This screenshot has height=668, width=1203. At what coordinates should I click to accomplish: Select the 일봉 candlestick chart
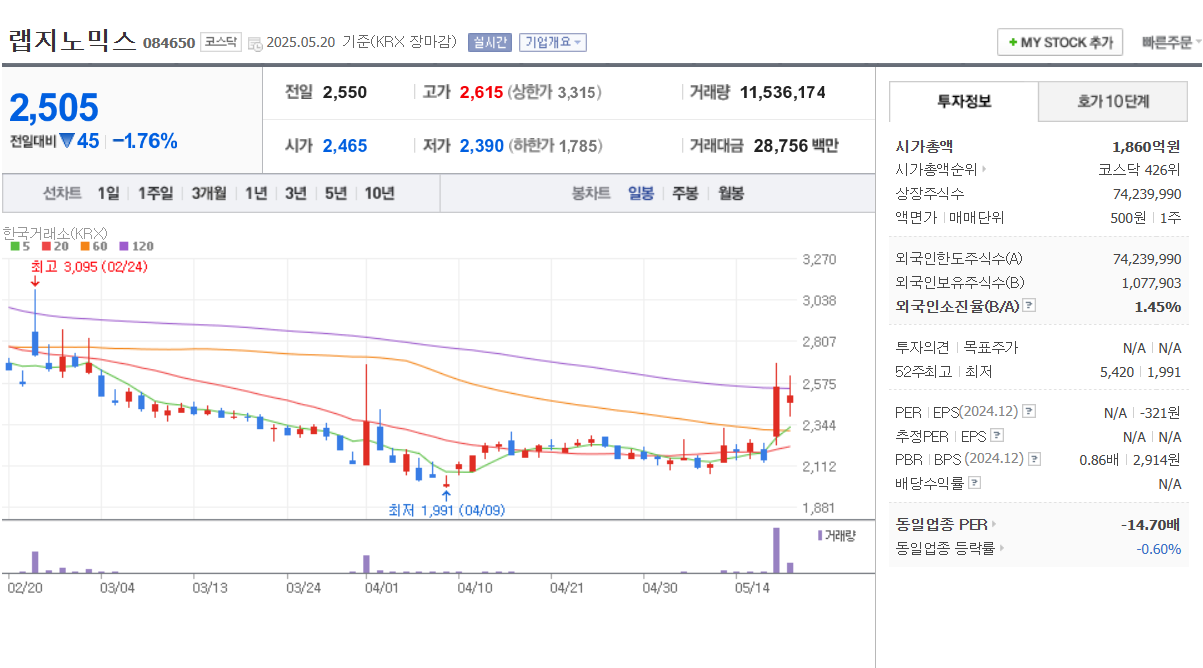641,193
